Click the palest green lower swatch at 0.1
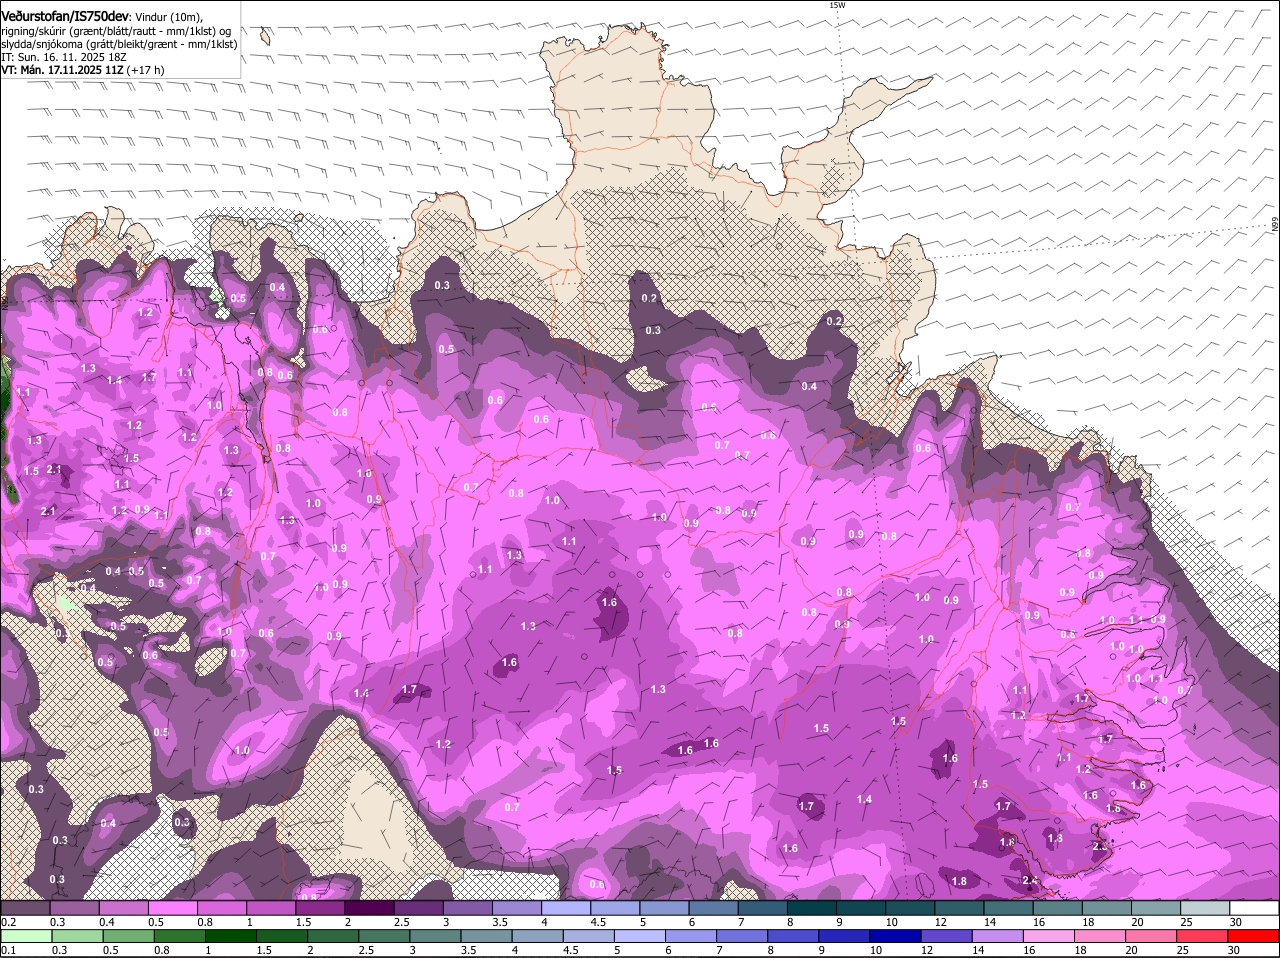The image size is (1280, 958). (x=27, y=936)
